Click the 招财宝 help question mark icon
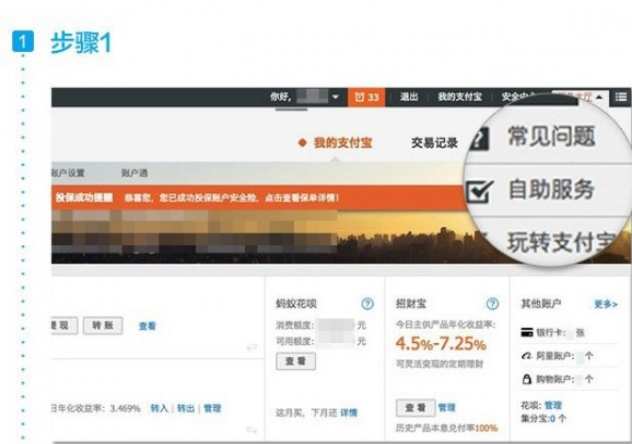 pos(492,303)
